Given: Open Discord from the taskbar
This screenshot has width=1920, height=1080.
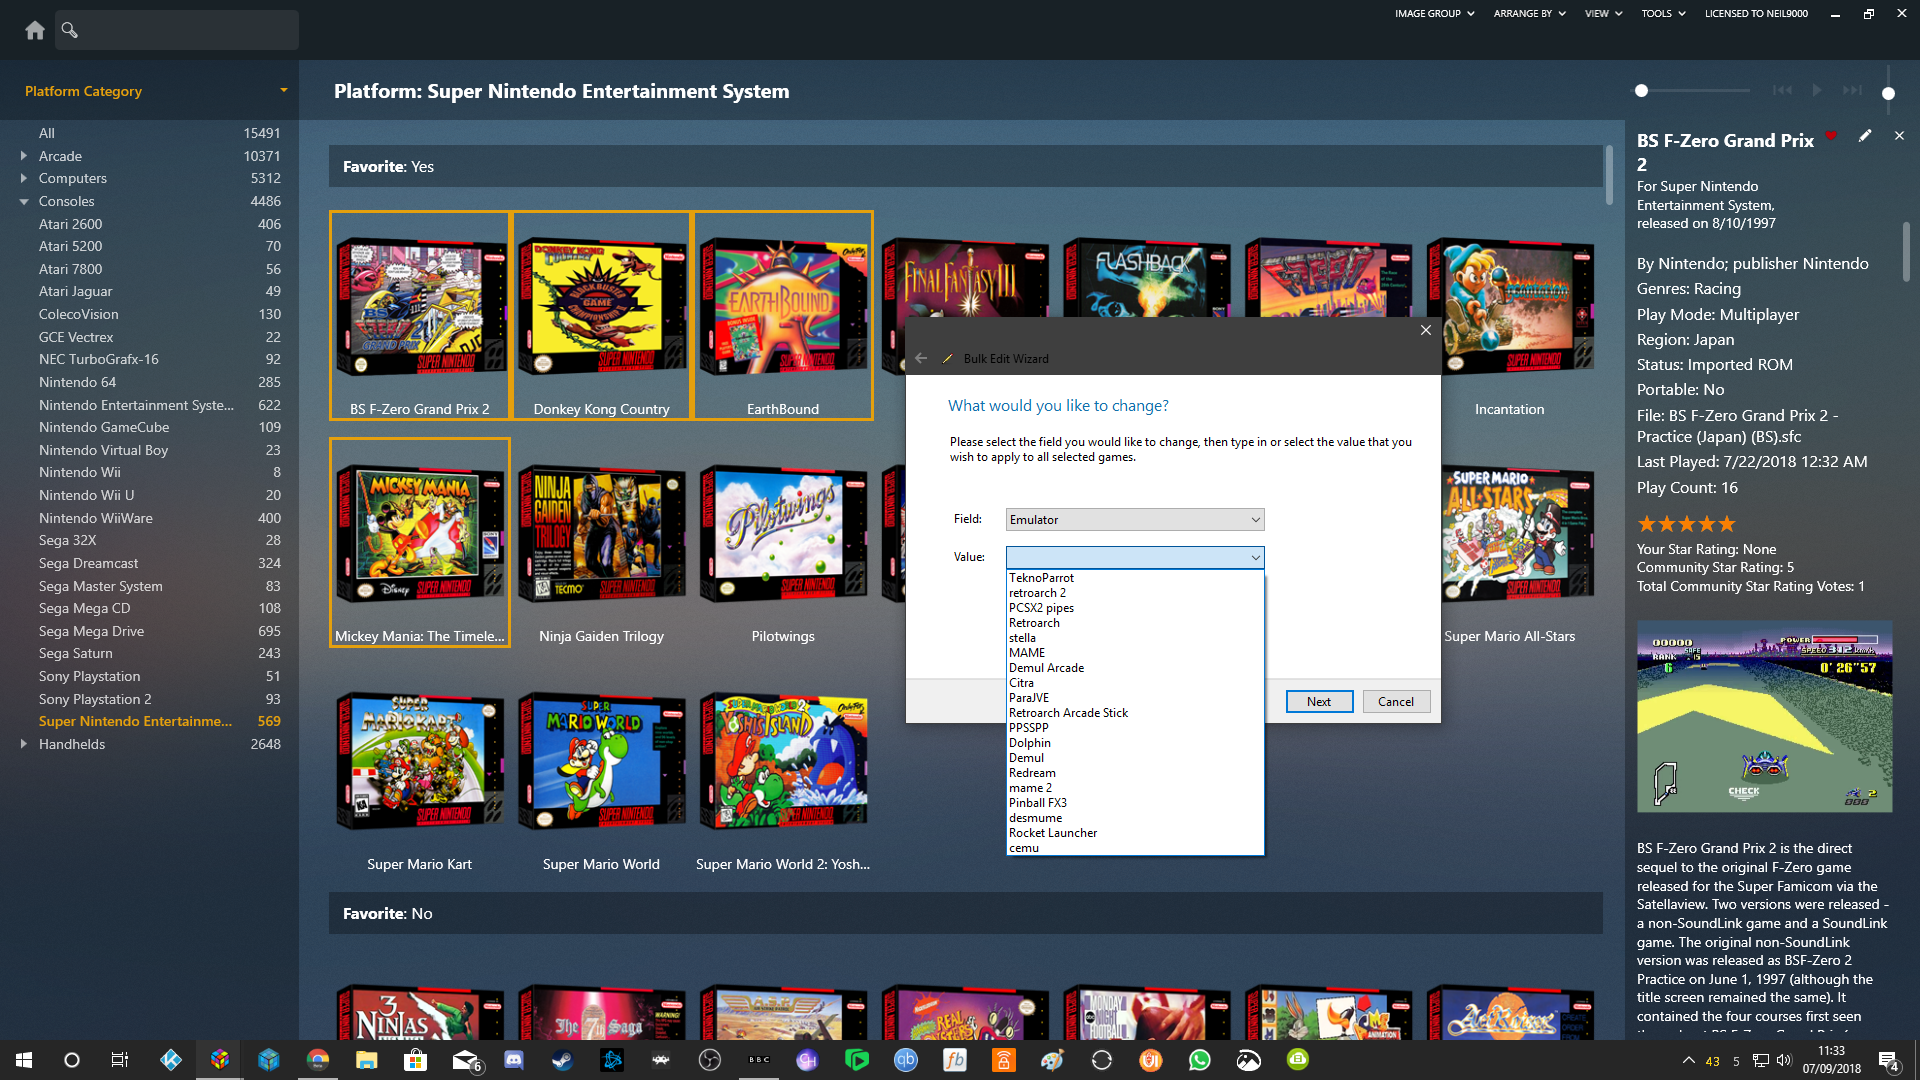Looking at the screenshot, I should tap(513, 1060).
